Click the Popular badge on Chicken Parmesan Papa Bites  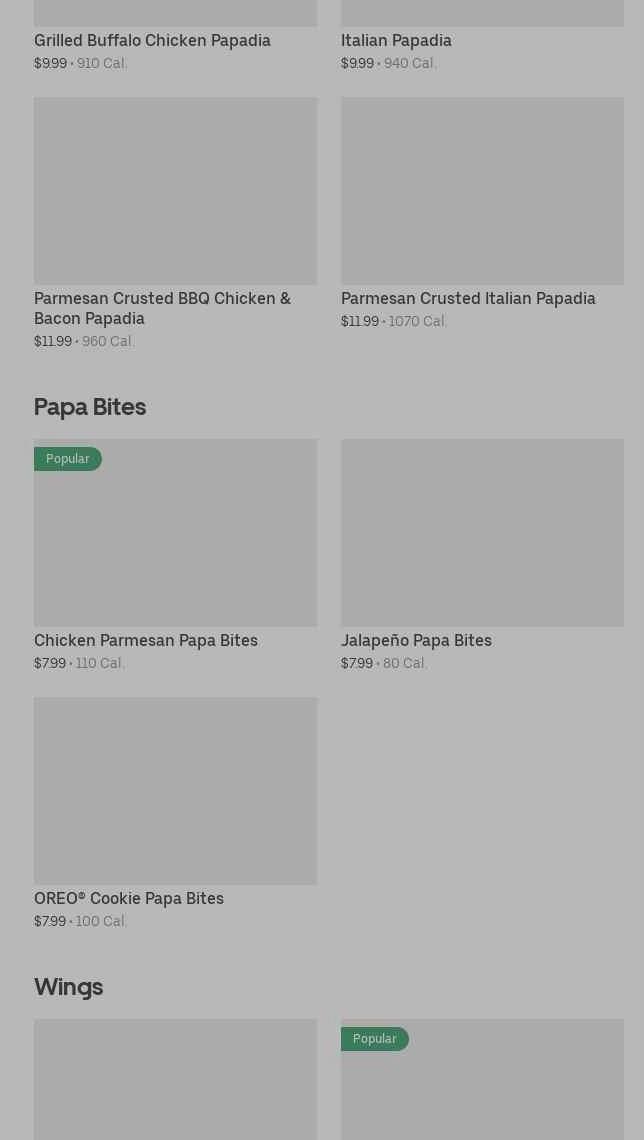click(68, 459)
